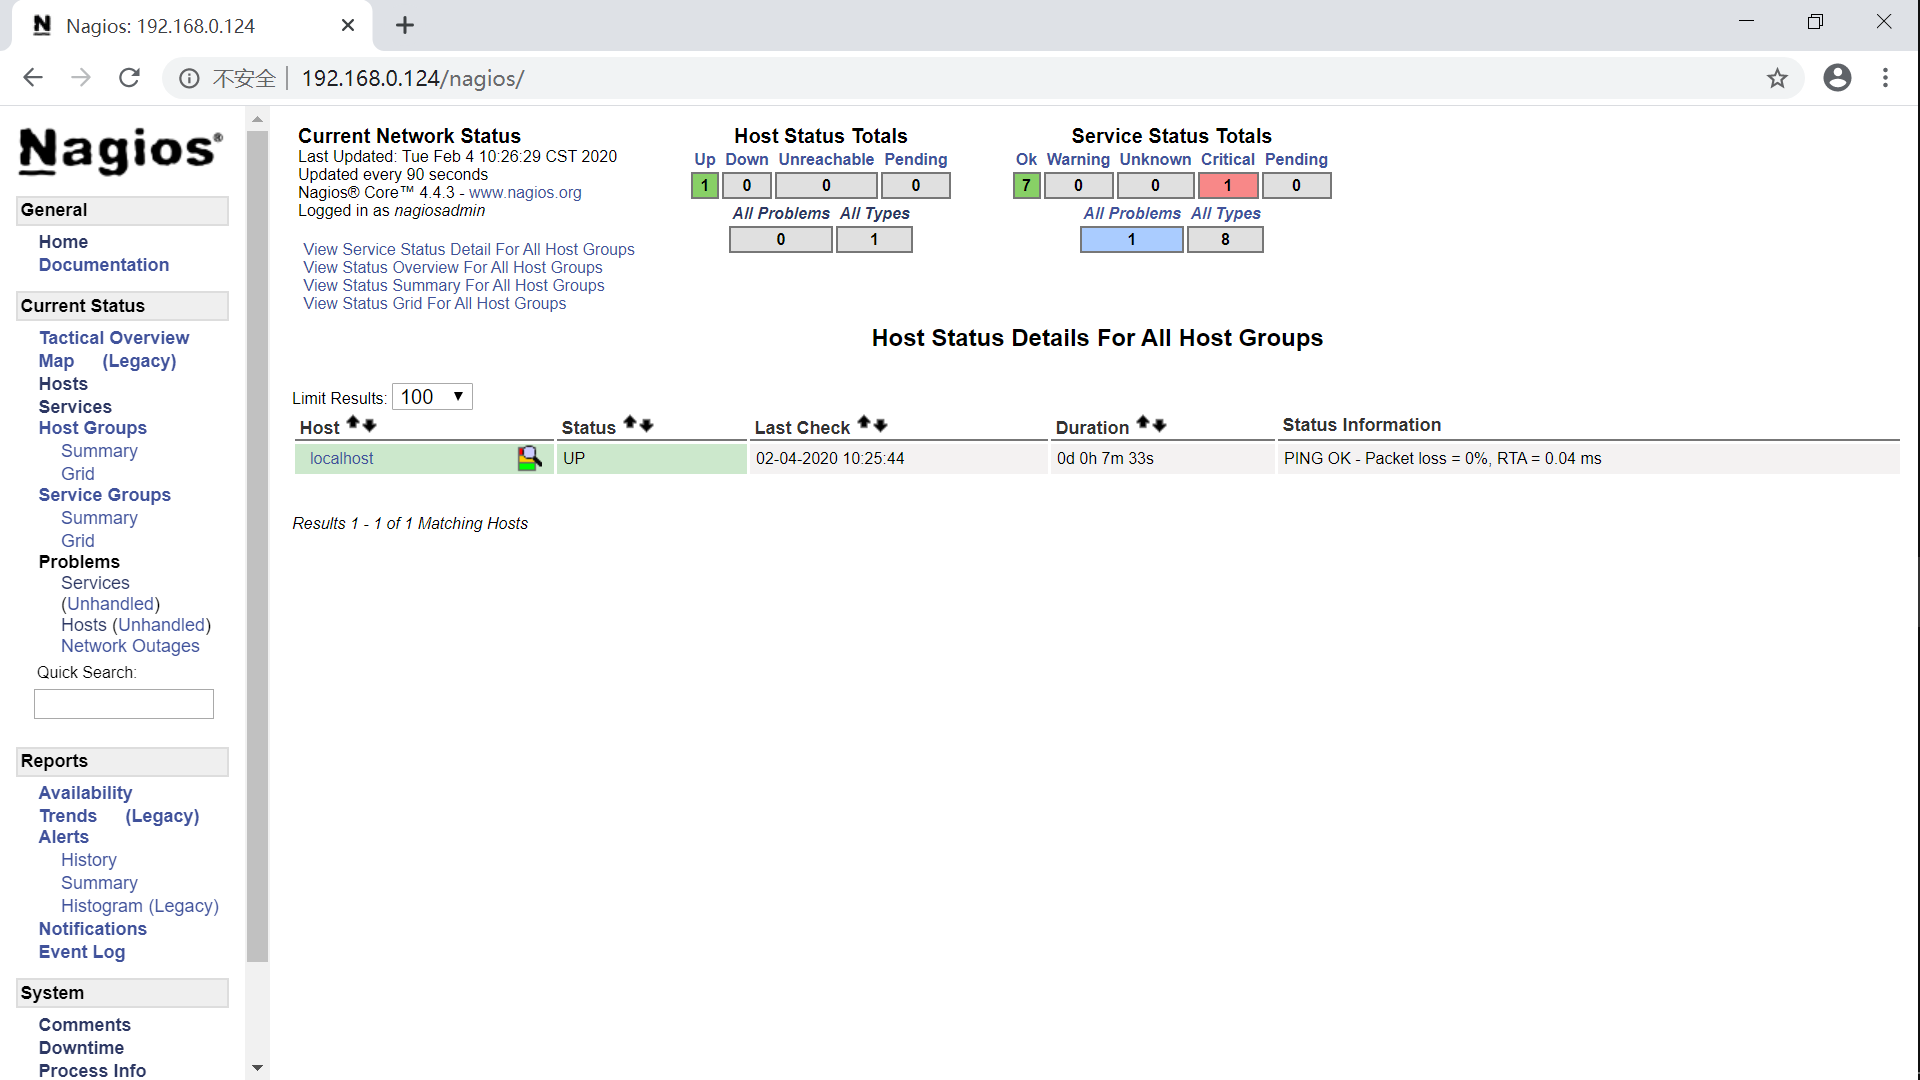This screenshot has height=1080, width=1920.
Task: Sort Host column descending with down arrow
Action: [370, 426]
